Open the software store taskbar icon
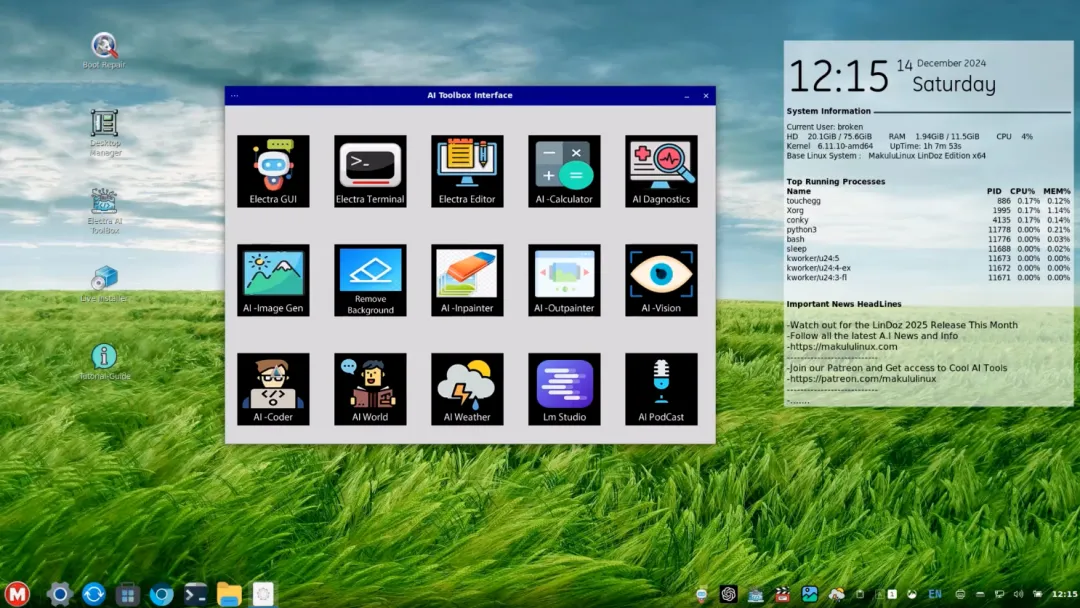The height and width of the screenshot is (608, 1080). tap(127, 594)
